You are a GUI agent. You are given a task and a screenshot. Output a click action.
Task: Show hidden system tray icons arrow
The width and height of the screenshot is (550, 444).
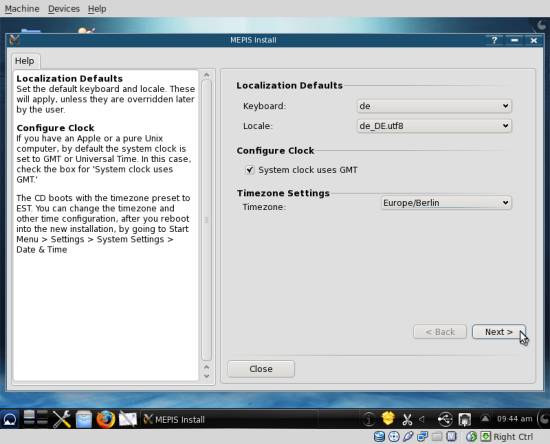pyautogui.click(x=485, y=418)
